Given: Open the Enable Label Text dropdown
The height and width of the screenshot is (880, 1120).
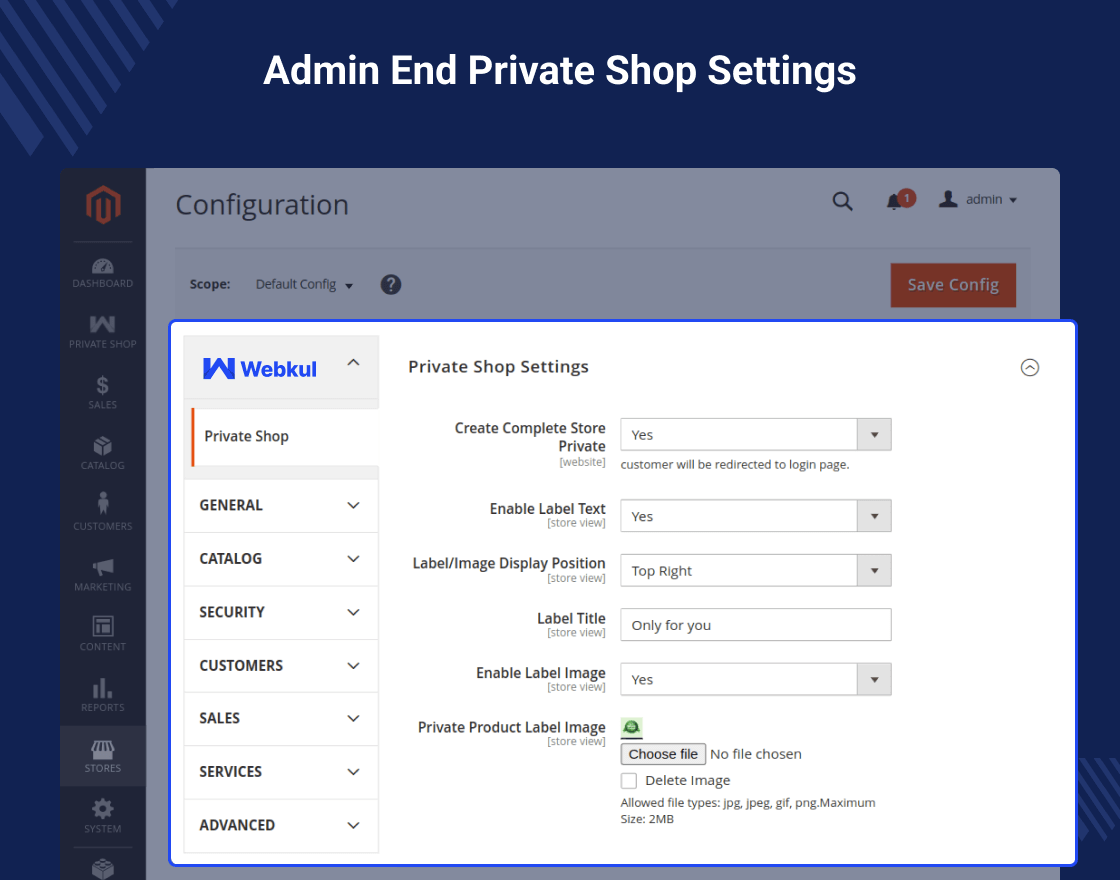Looking at the screenshot, I should [756, 516].
